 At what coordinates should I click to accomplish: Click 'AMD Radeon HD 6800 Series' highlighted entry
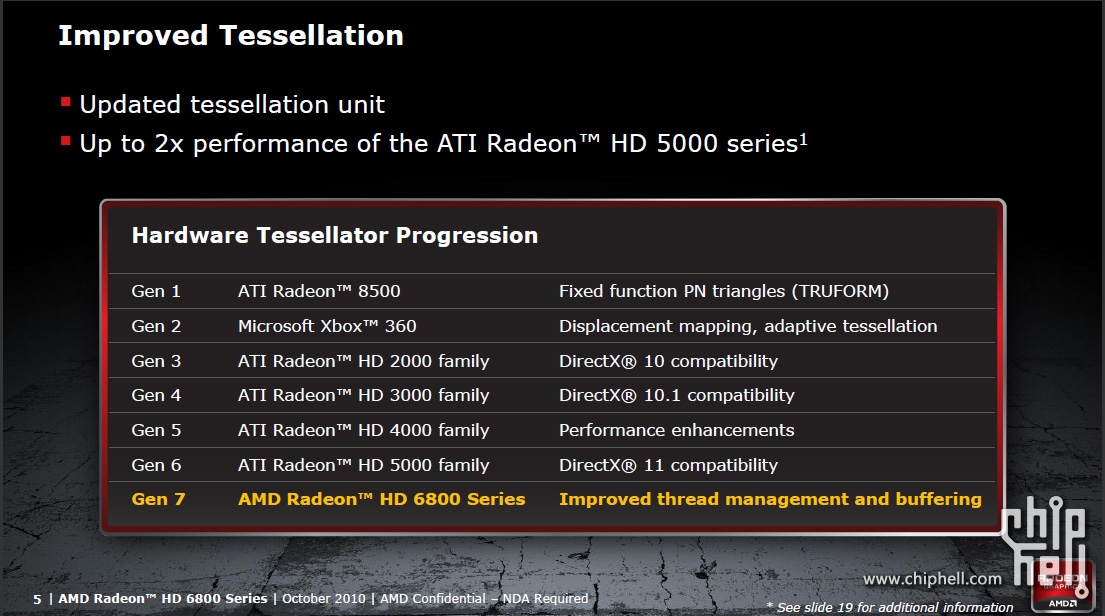coord(381,499)
